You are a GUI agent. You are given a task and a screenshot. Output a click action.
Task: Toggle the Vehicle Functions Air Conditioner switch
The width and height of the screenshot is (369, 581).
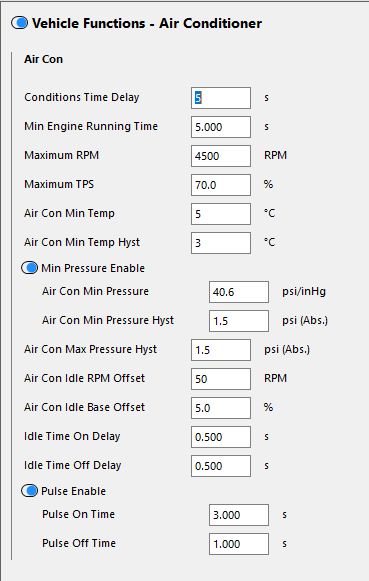point(19,23)
